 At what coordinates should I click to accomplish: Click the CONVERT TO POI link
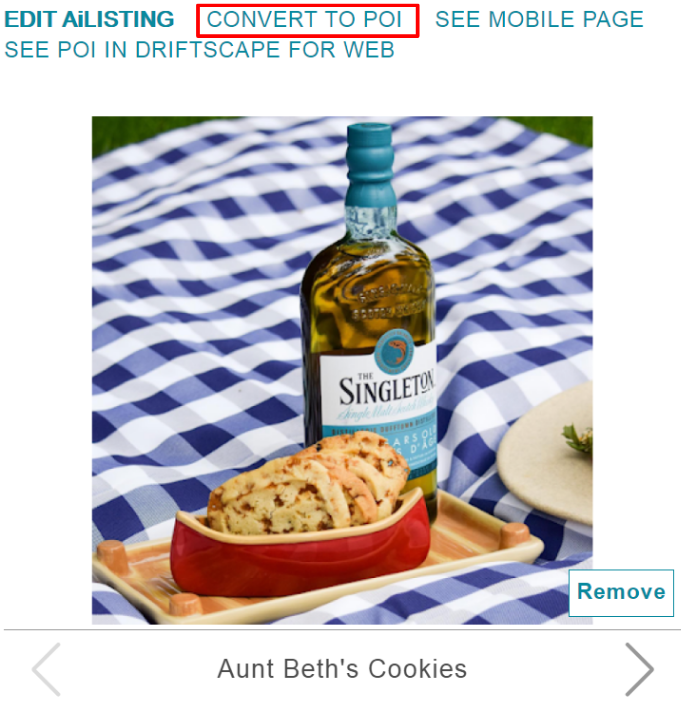pyautogui.click(x=304, y=20)
